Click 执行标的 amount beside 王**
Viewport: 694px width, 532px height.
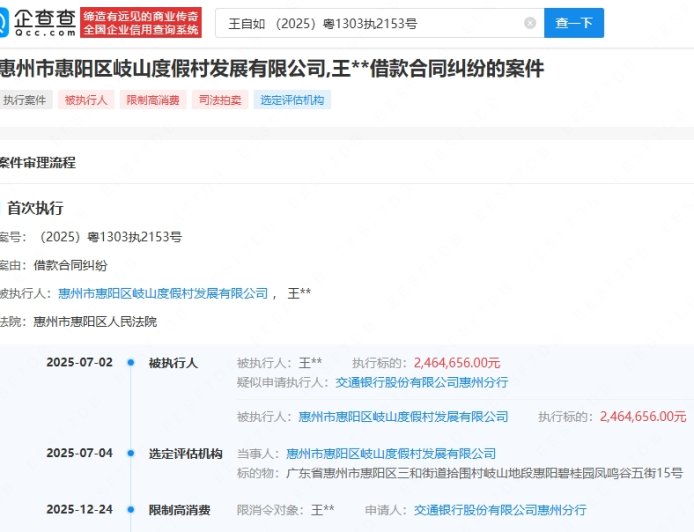[457, 363]
